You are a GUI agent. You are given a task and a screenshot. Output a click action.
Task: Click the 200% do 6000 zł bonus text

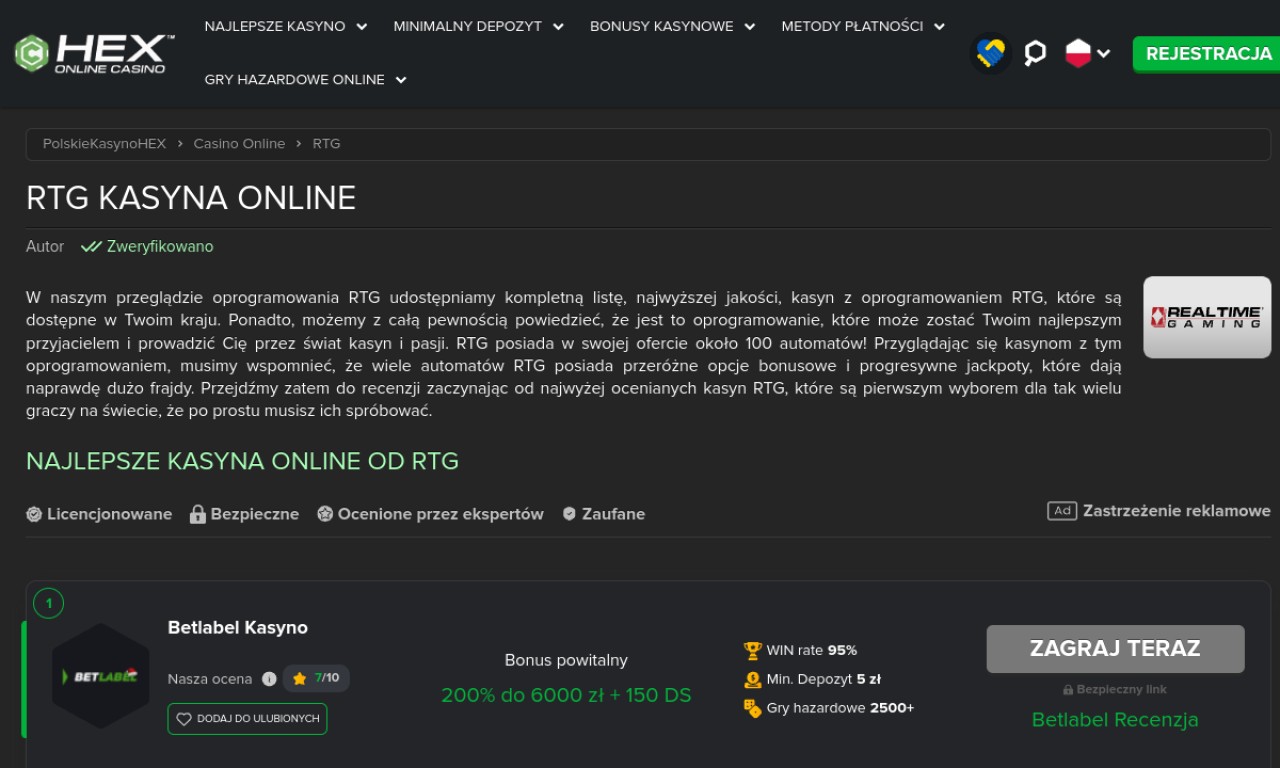click(x=566, y=695)
